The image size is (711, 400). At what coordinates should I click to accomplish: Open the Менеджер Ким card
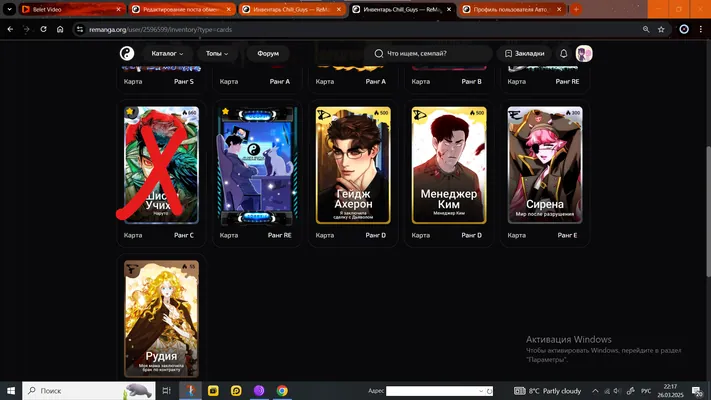point(449,165)
